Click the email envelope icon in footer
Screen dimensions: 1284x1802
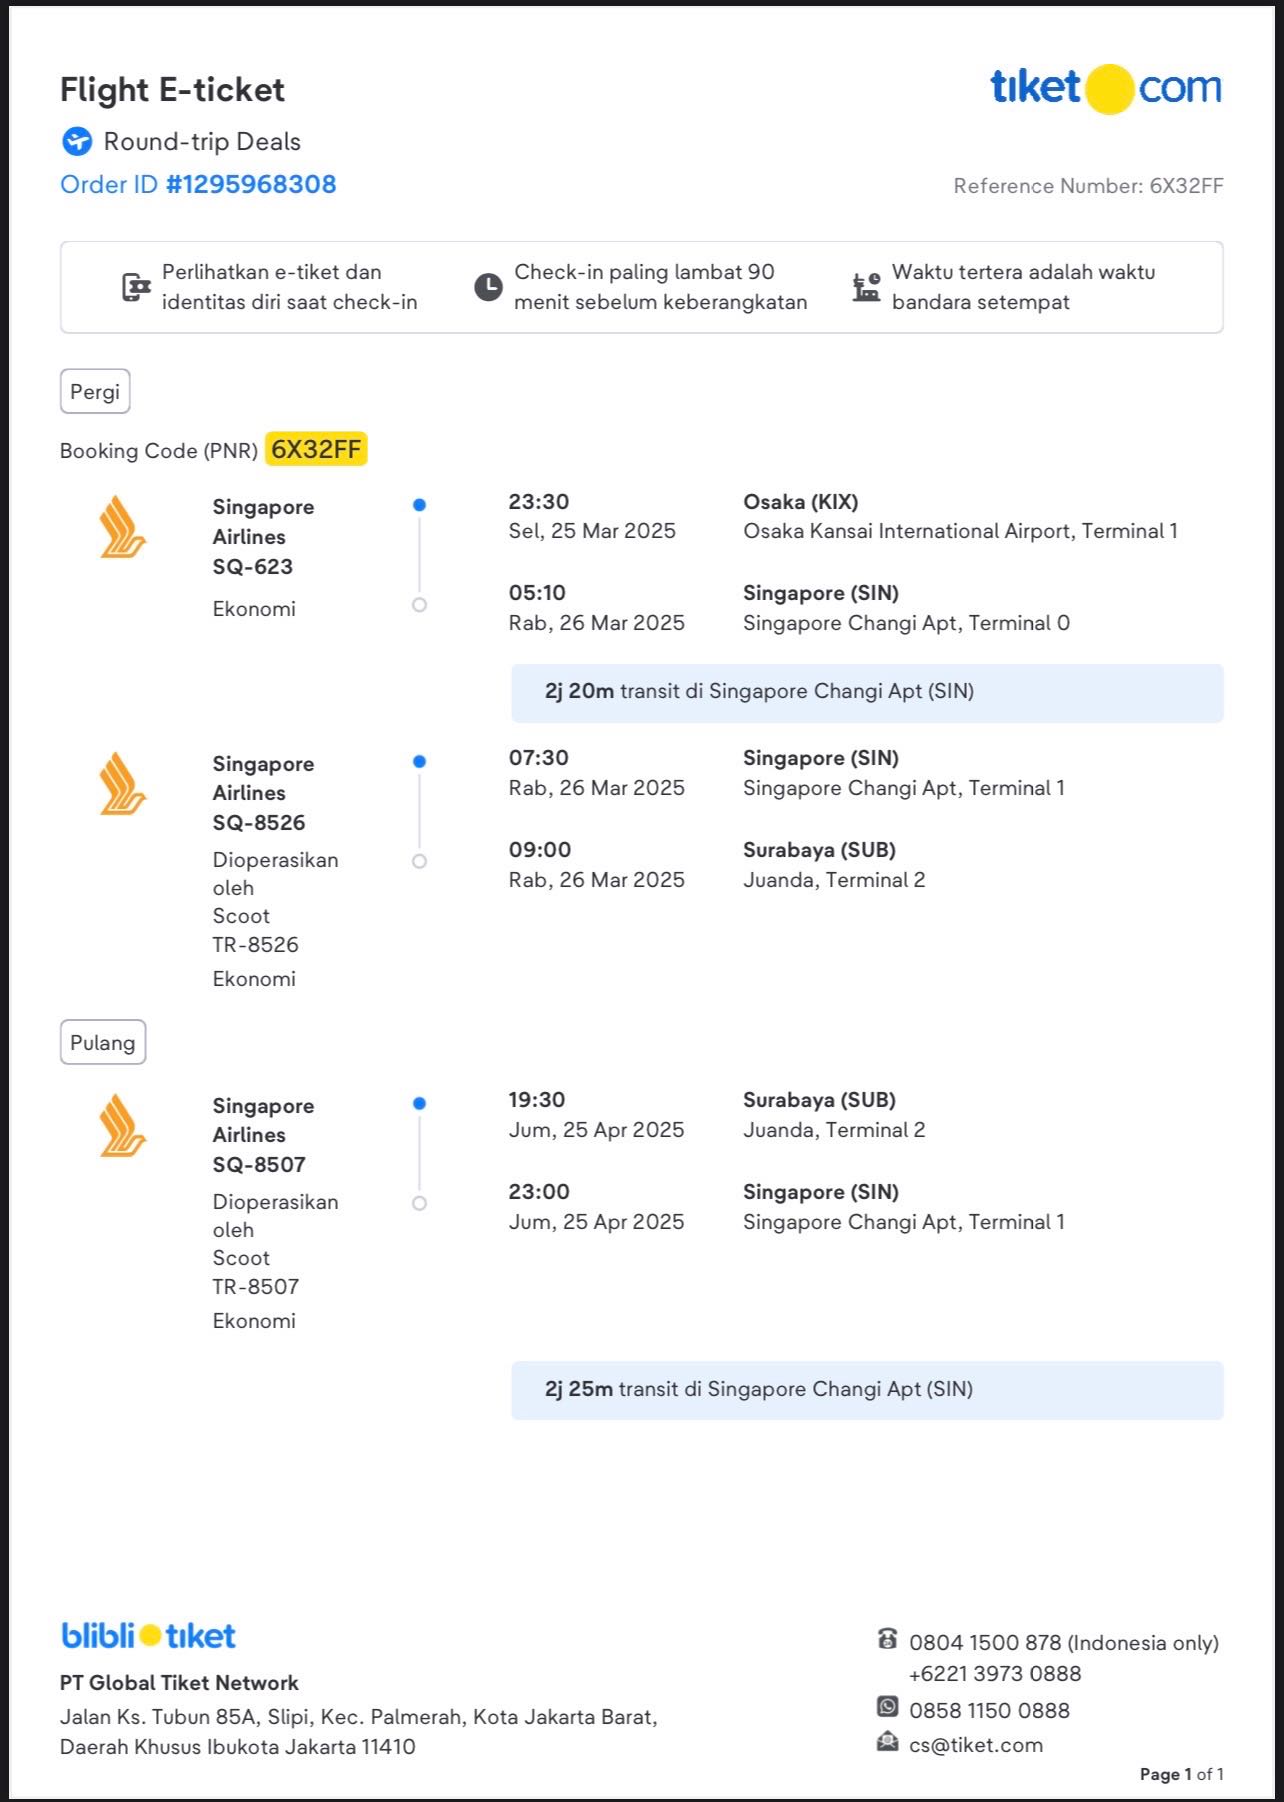[887, 1742]
